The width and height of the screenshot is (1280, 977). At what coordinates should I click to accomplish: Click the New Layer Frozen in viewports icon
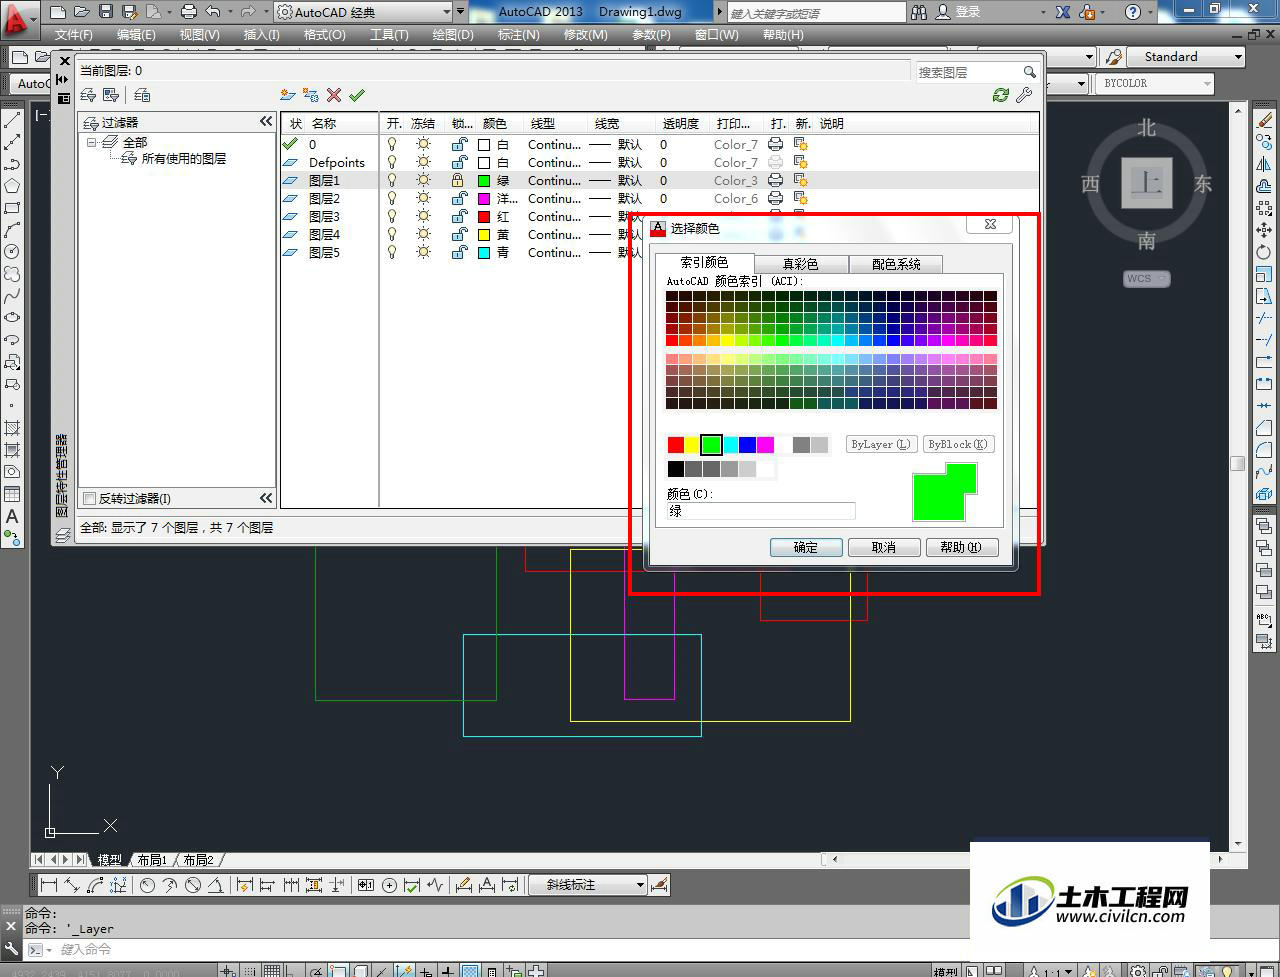pyautogui.click(x=311, y=95)
